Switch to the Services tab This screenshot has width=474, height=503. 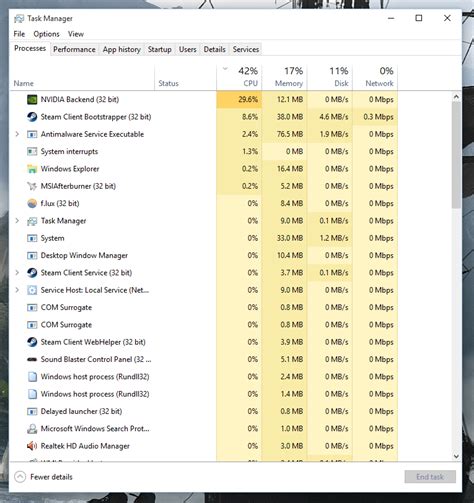[x=246, y=49]
